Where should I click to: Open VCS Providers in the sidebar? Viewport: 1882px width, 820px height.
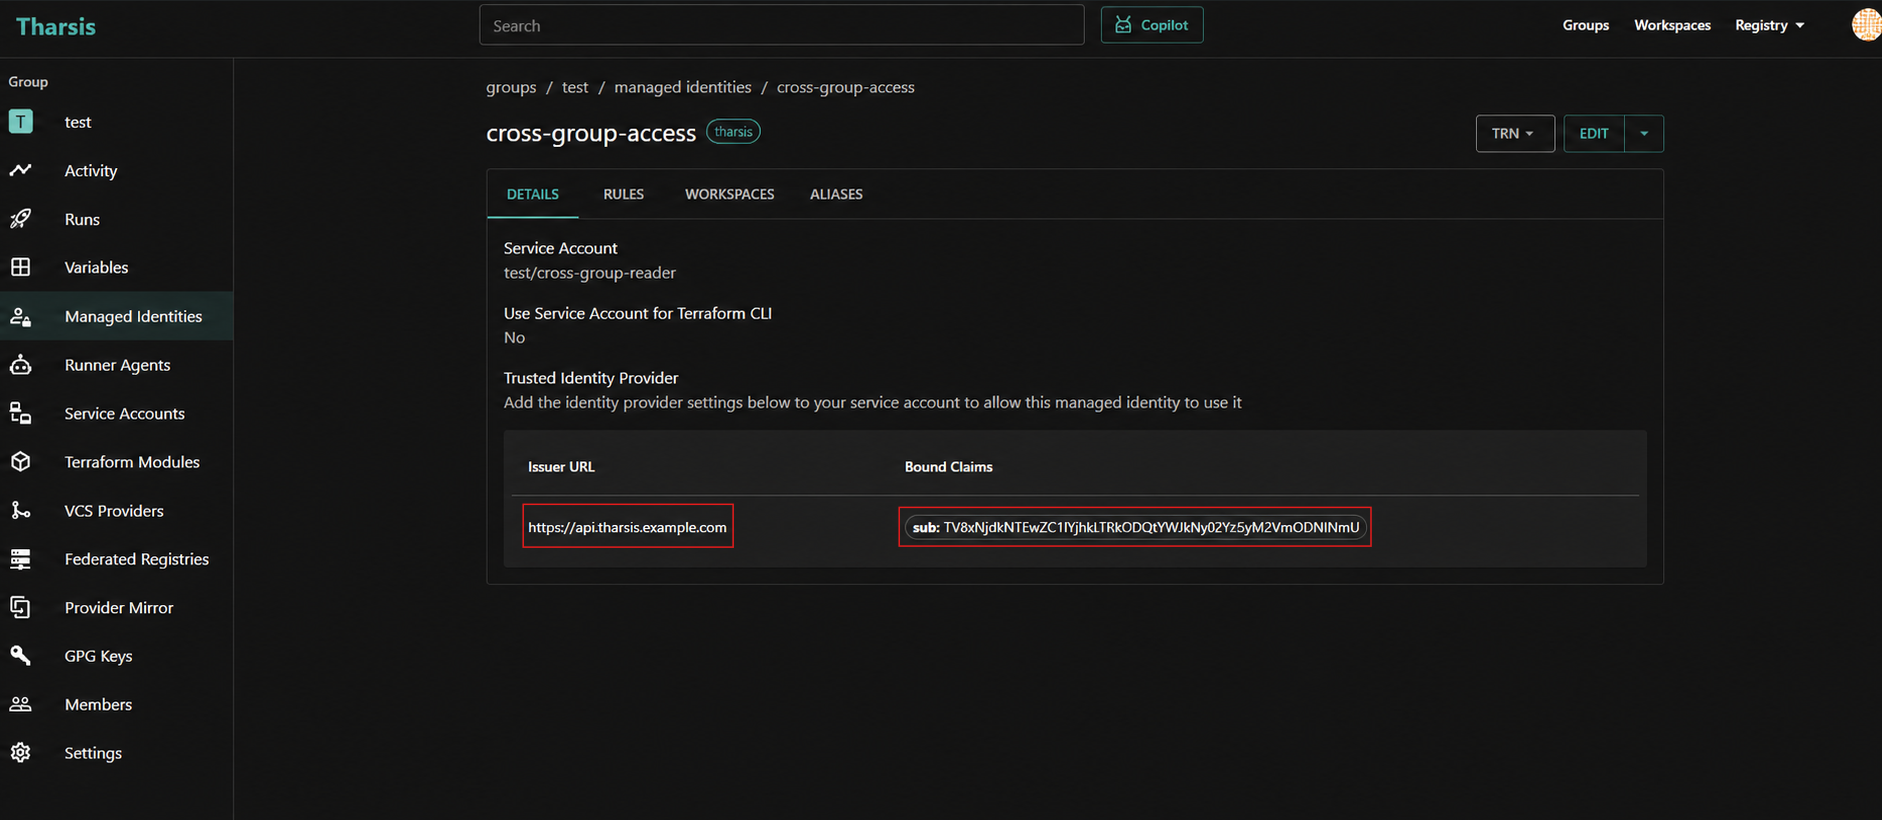117,510
